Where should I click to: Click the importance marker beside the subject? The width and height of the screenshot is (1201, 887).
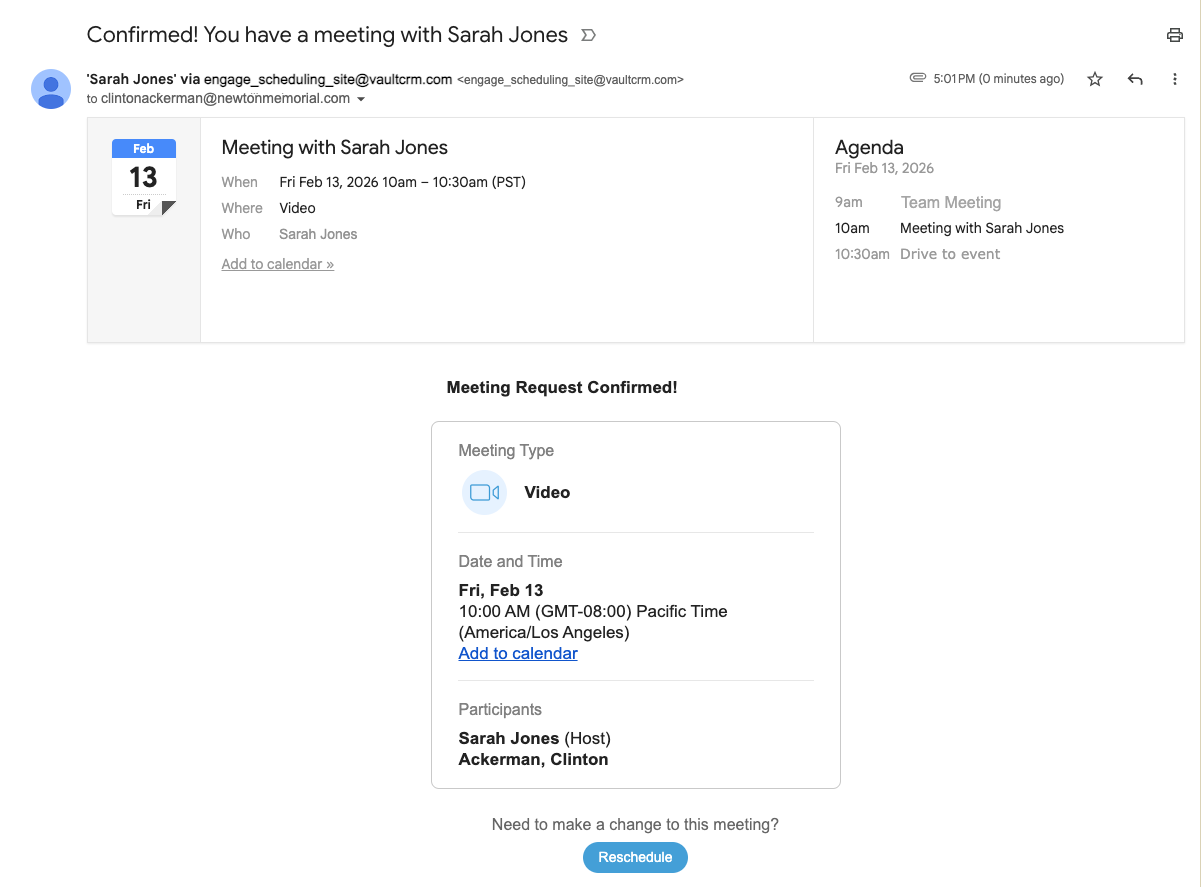[589, 36]
